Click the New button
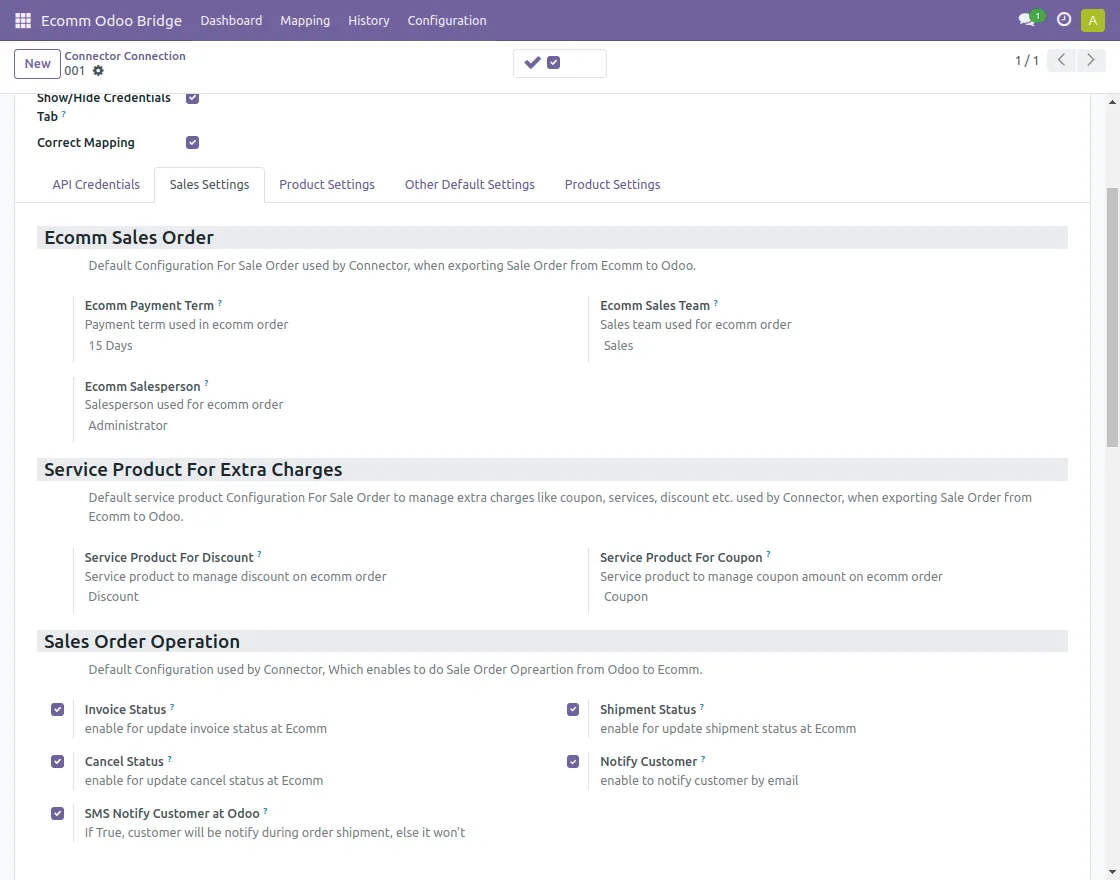Image resolution: width=1120 pixels, height=880 pixels. tap(37, 64)
